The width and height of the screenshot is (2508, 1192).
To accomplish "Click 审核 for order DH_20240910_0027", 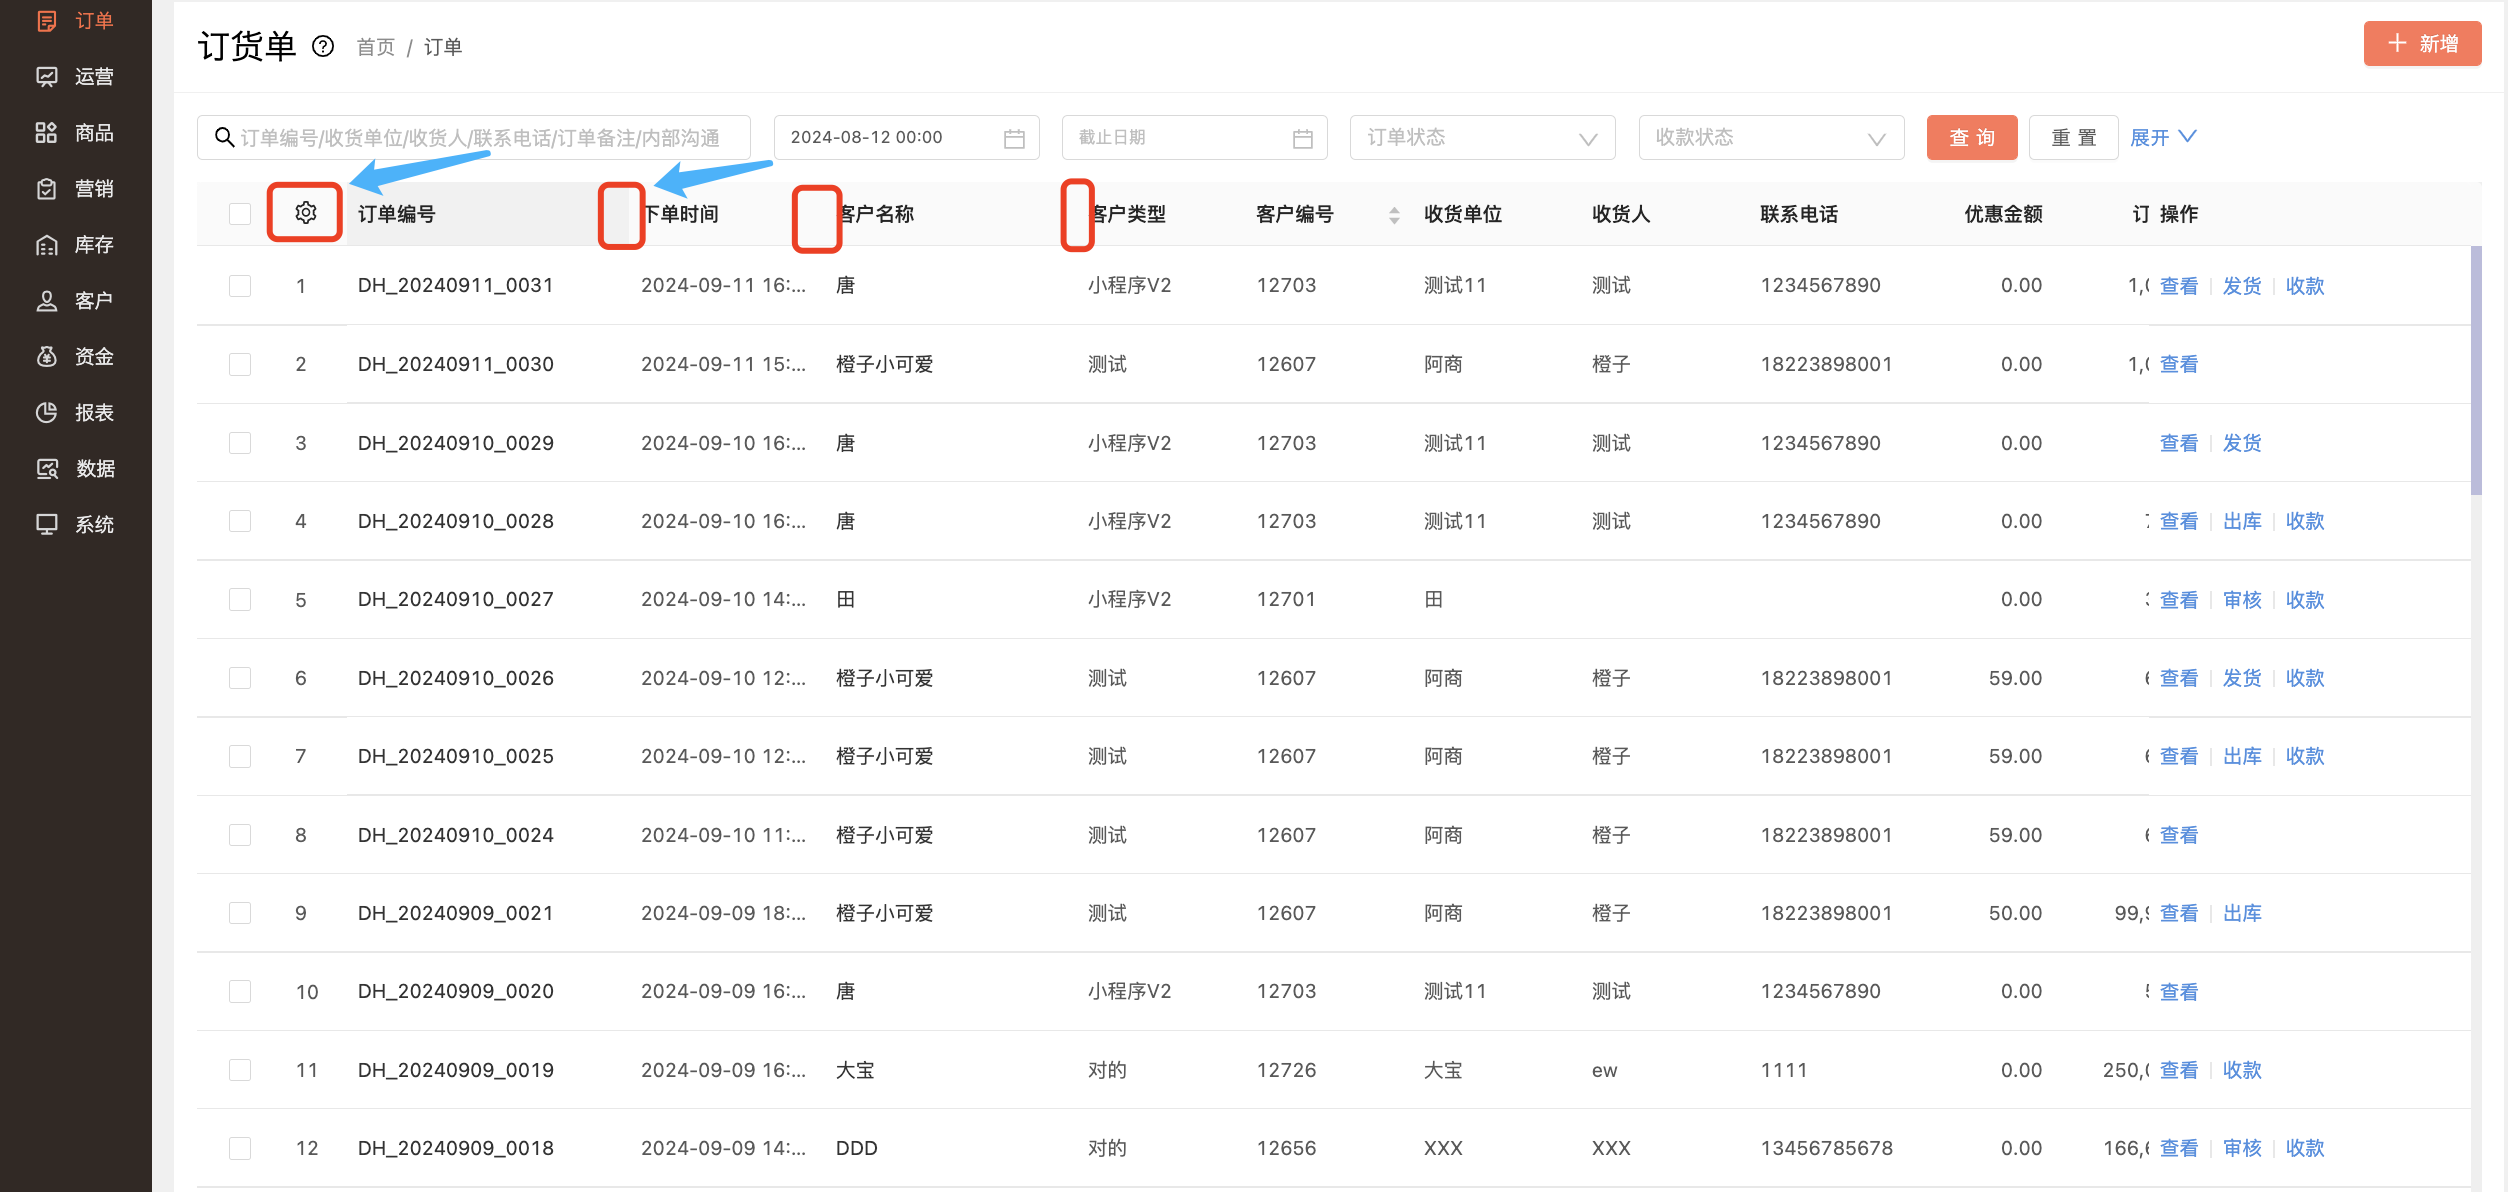I will (x=2242, y=600).
